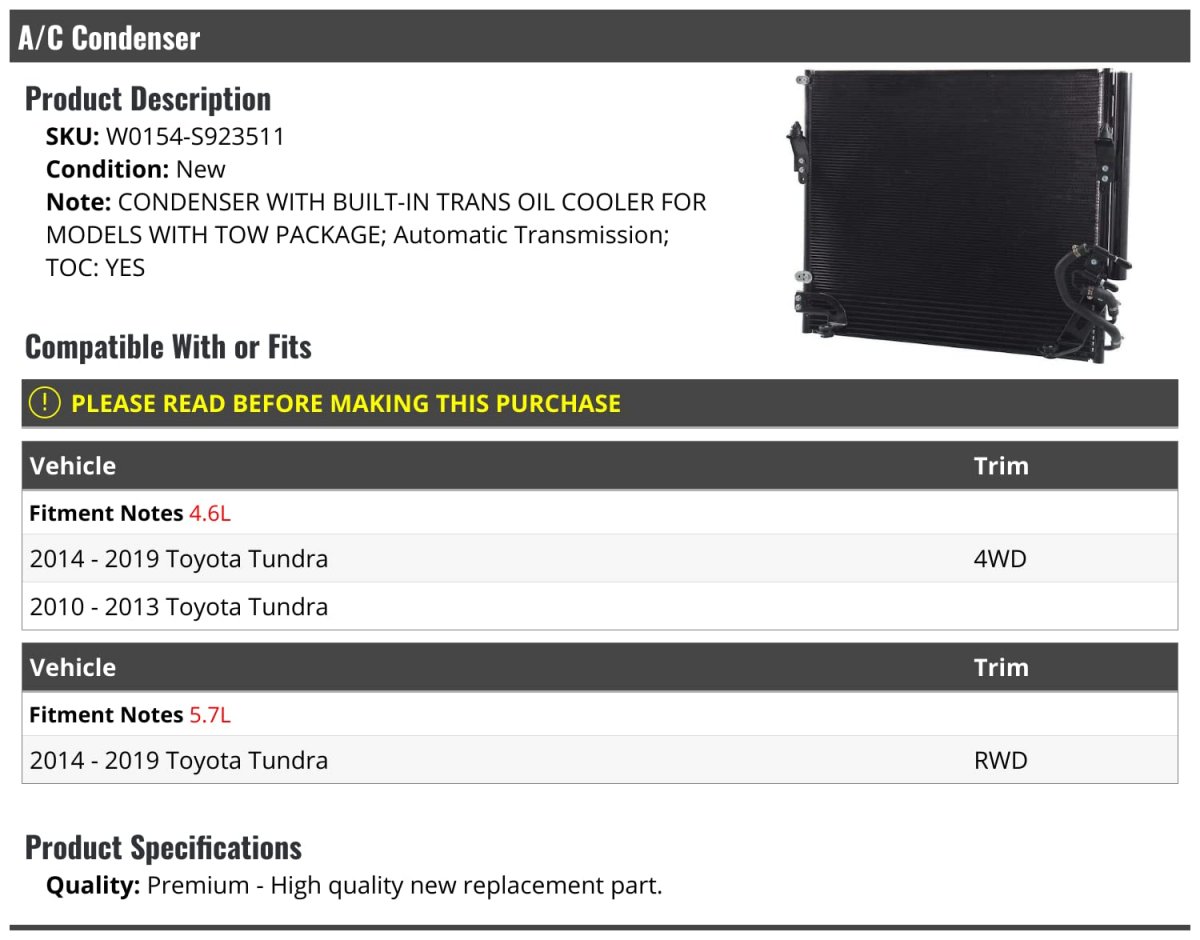Click the Trim column header in the 4.6L table
The image size is (1200, 940).
[x=1001, y=466]
